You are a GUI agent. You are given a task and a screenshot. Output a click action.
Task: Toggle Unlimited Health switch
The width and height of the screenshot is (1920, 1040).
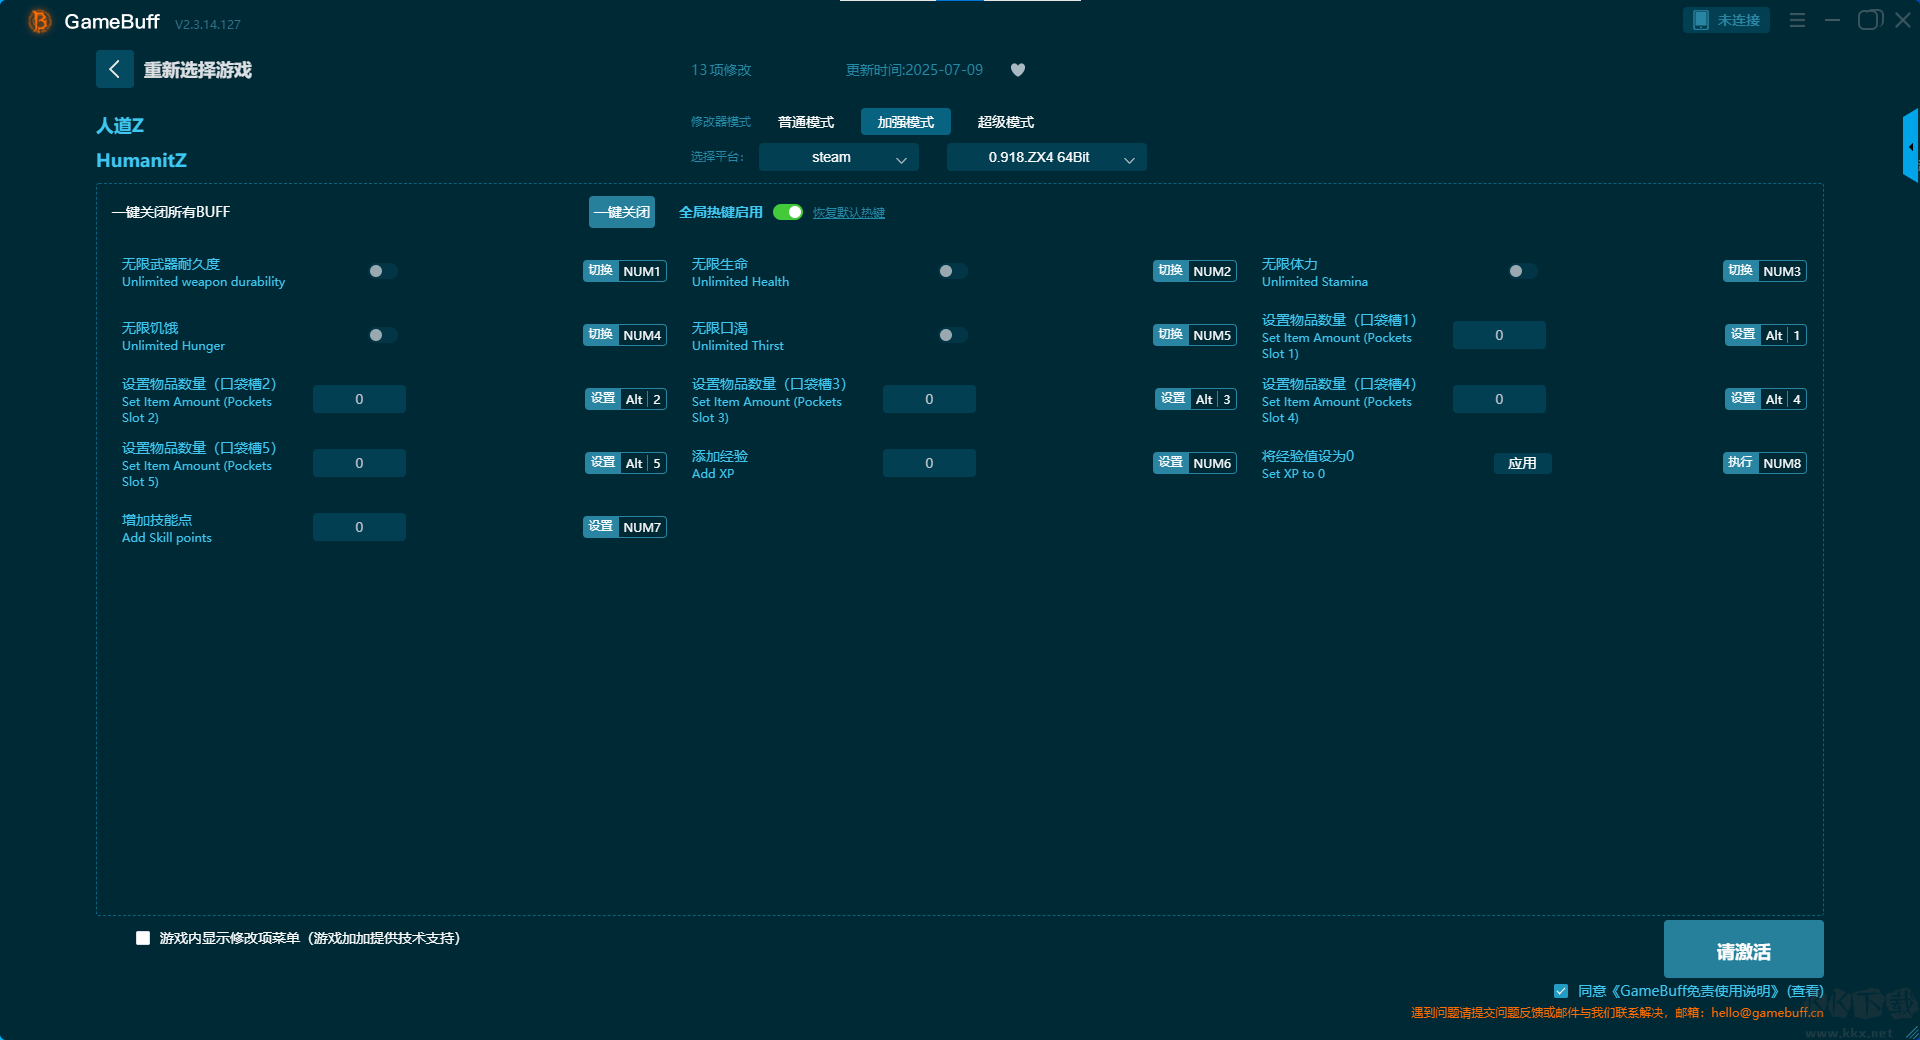(x=952, y=271)
